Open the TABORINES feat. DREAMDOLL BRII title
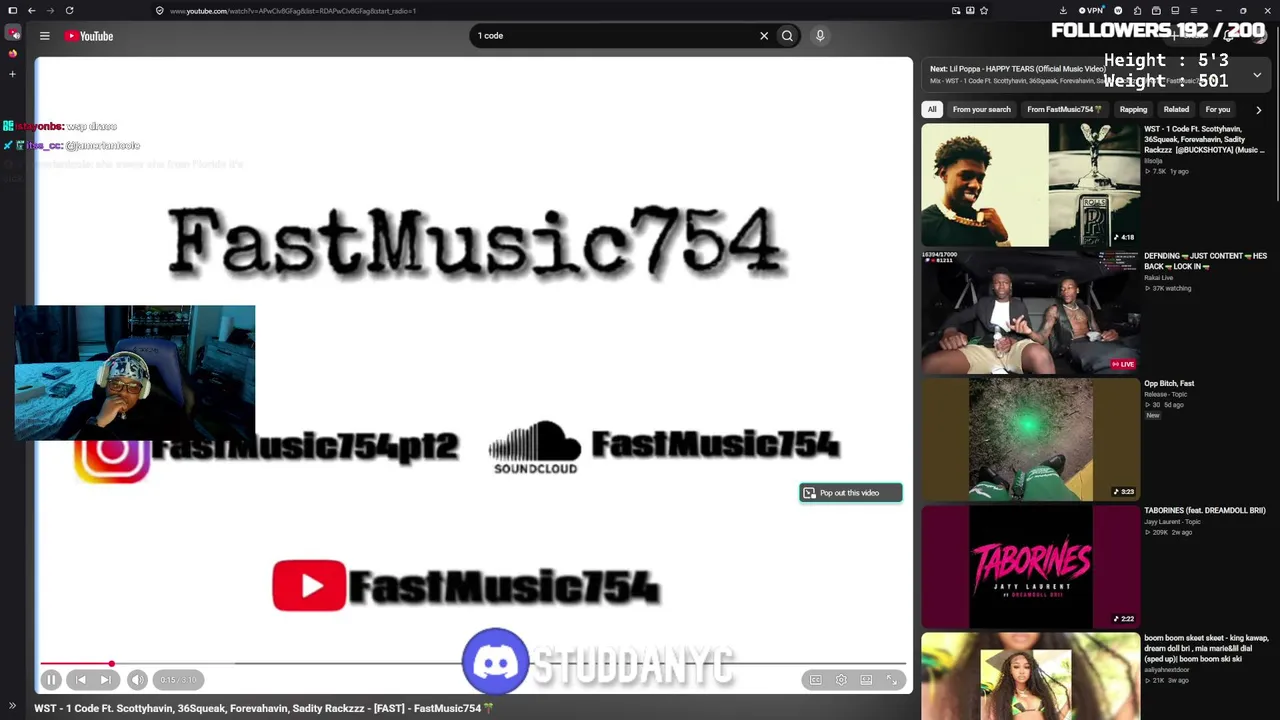Viewport: 1280px width, 720px height. 1205,510
